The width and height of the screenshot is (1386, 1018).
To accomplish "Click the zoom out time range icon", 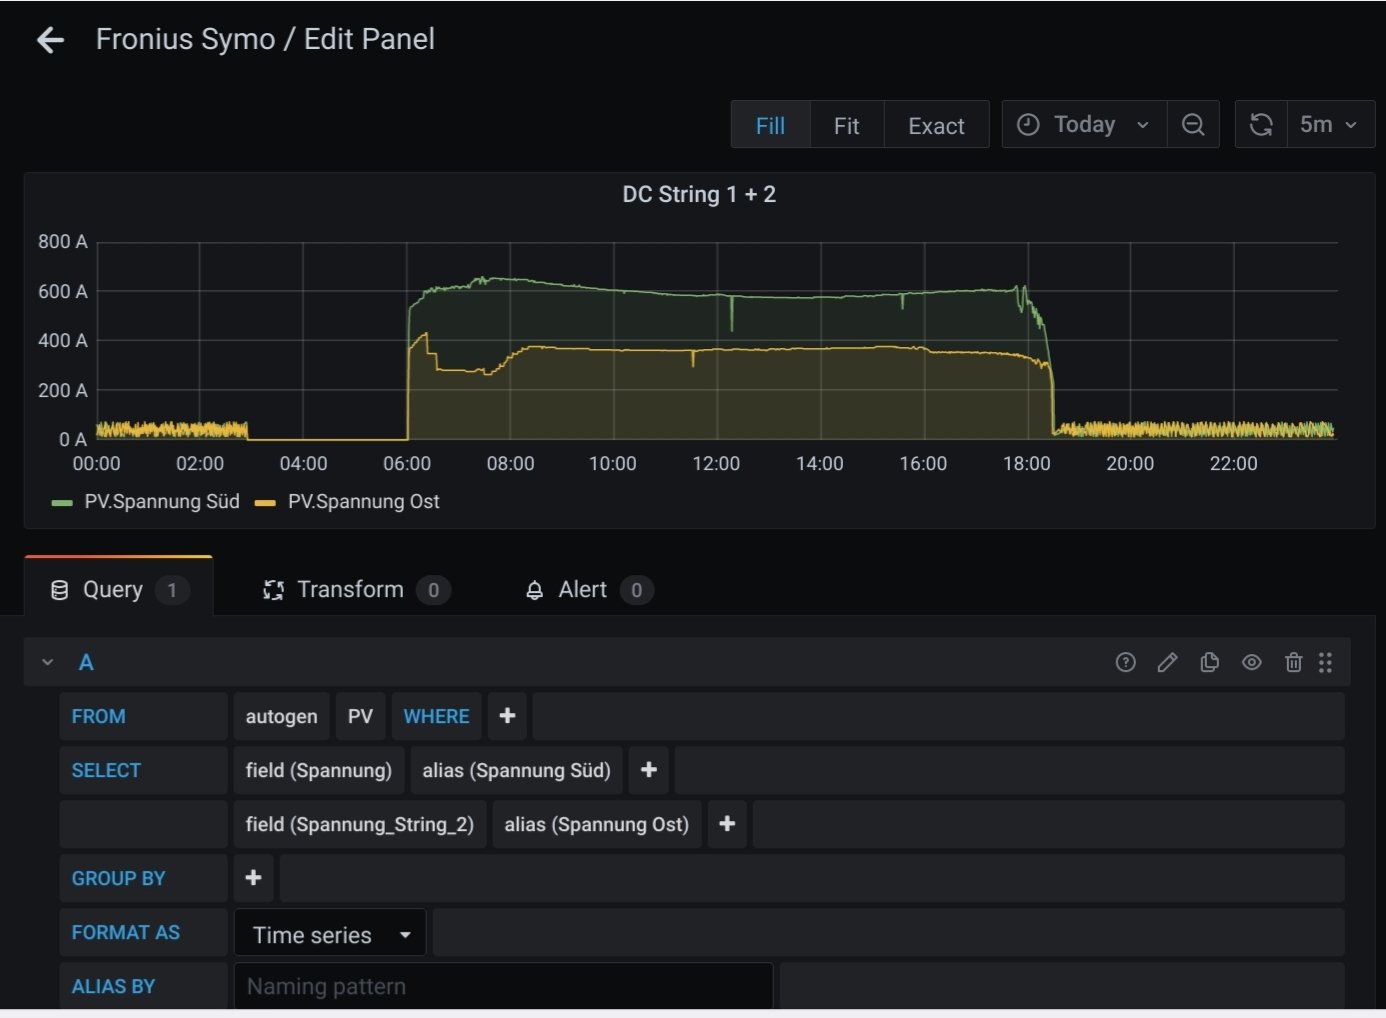I will [1192, 125].
